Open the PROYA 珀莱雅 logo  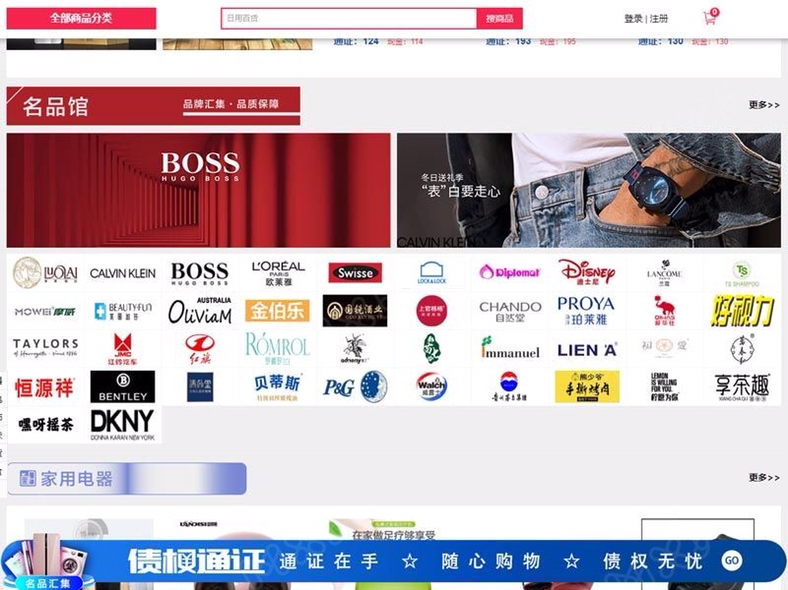[x=586, y=311]
